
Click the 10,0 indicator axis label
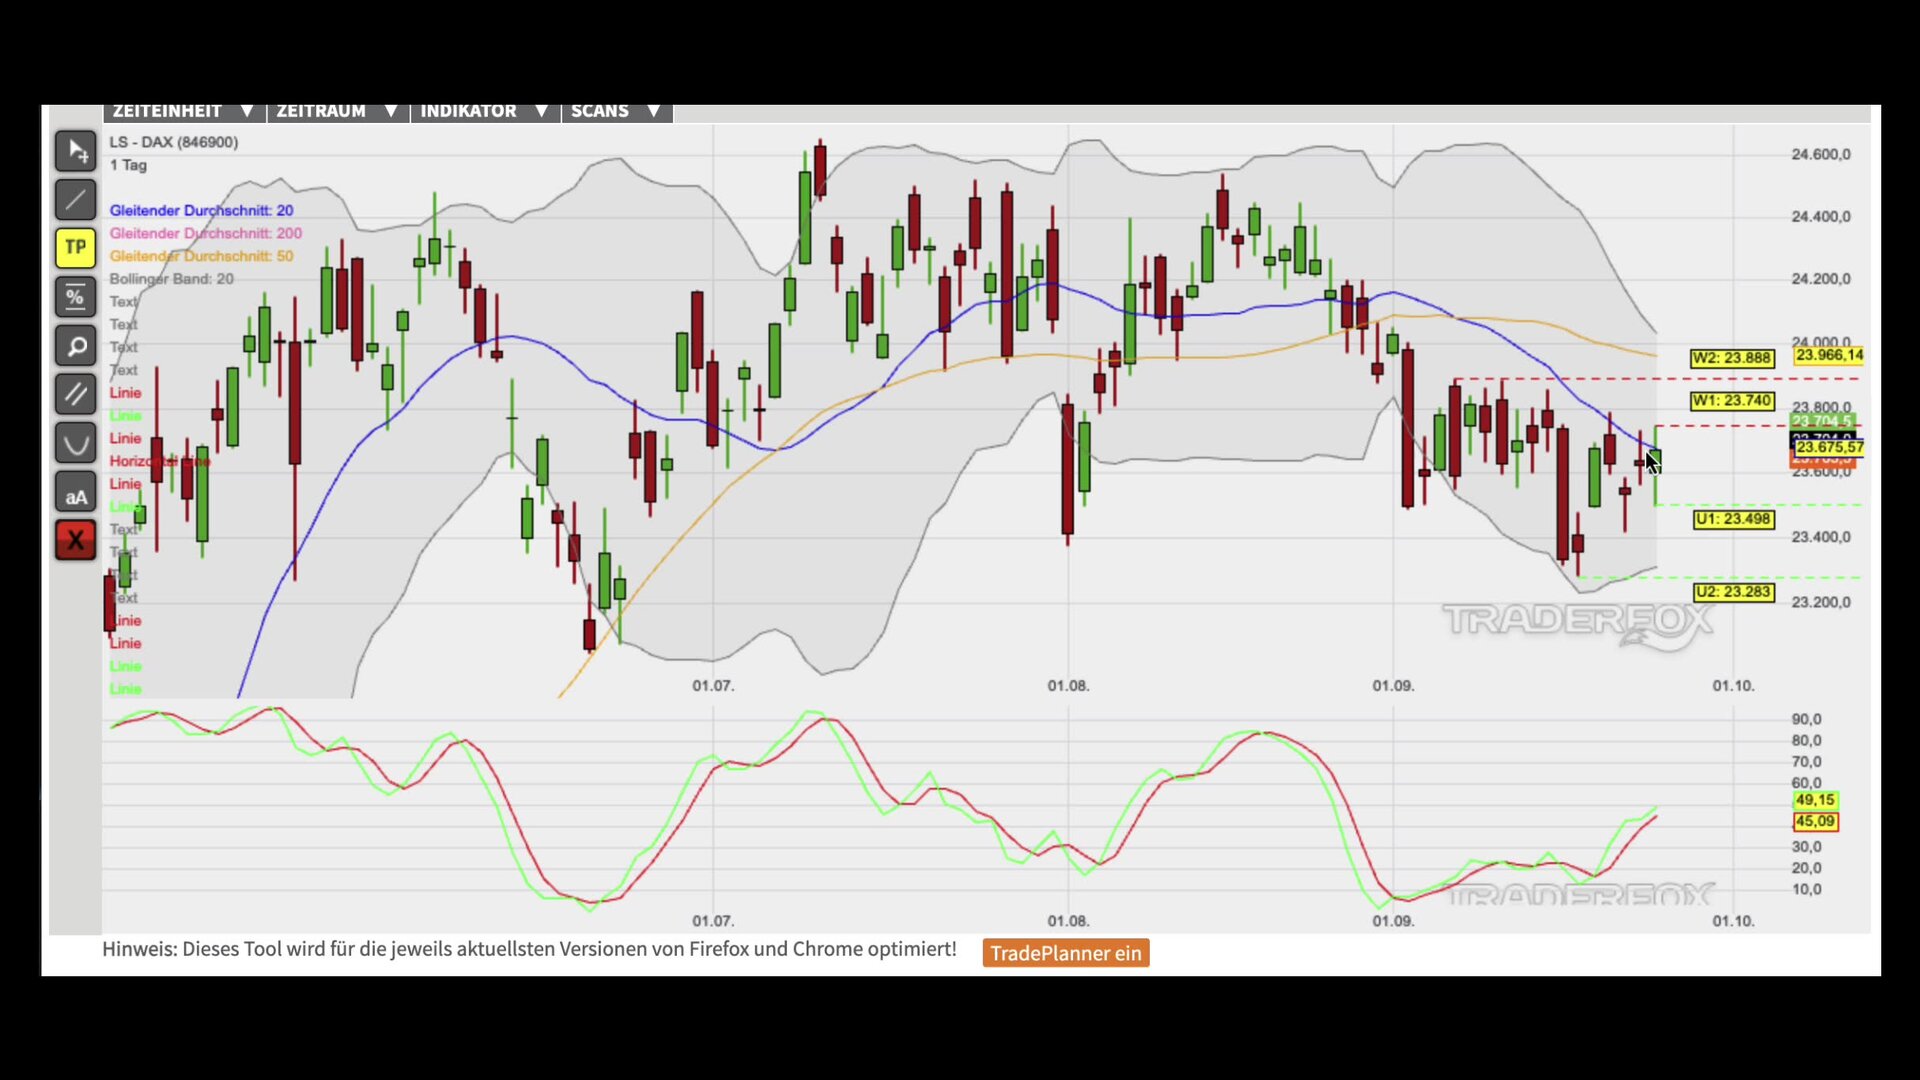[x=1806, y=889]
